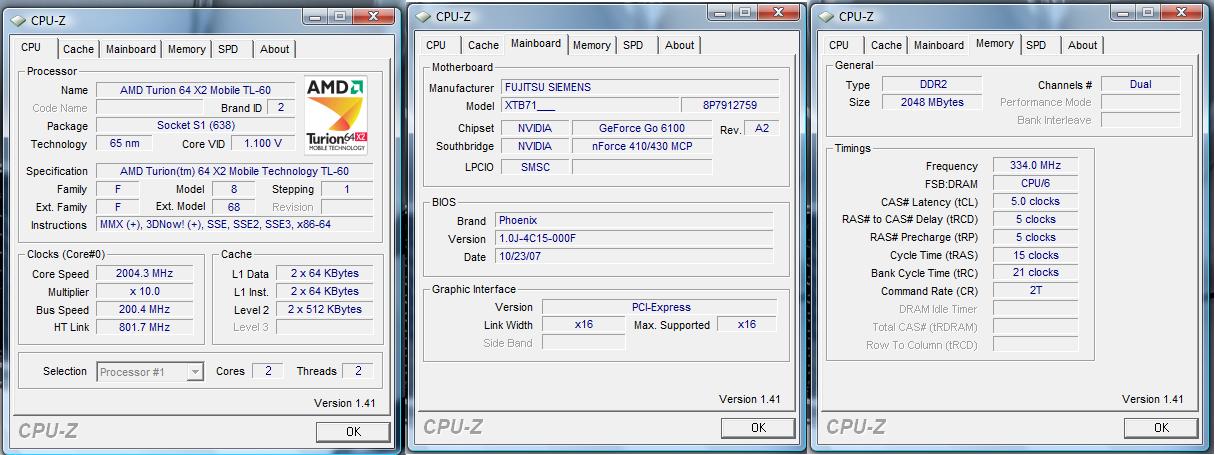Screen dimensions: 1215x455
Task: Click OK button in Memory window
Action: [x=1161, y=428]
